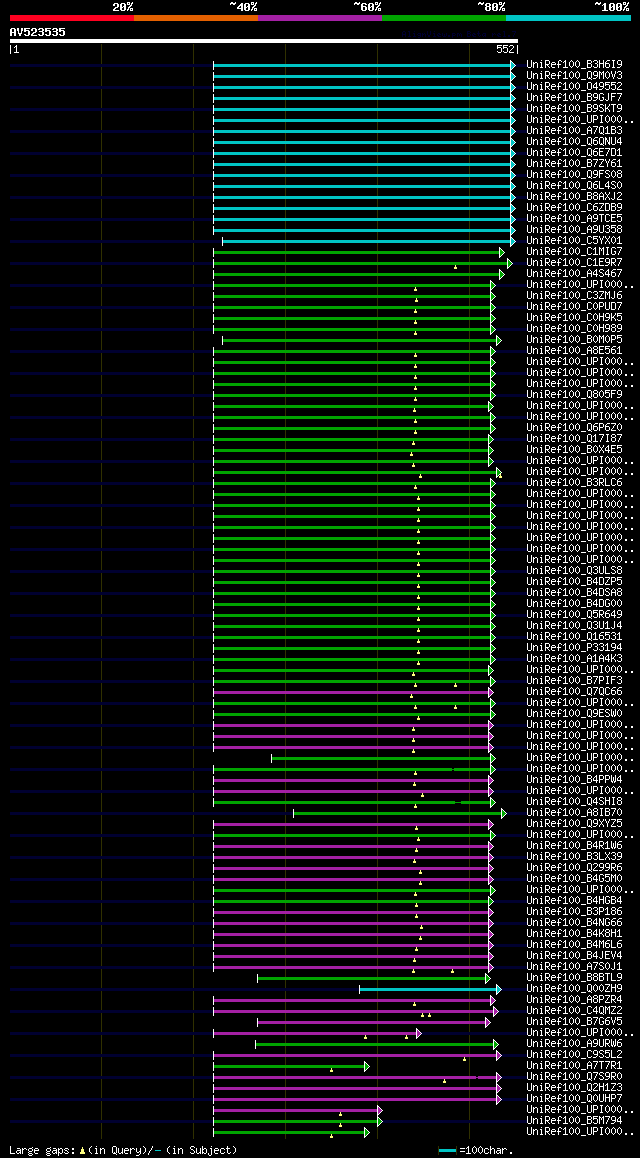Open the UniRef100_B7ZY61 hit label
Image resolution: width=640 pixels, height=1158 pixels.
574,163
